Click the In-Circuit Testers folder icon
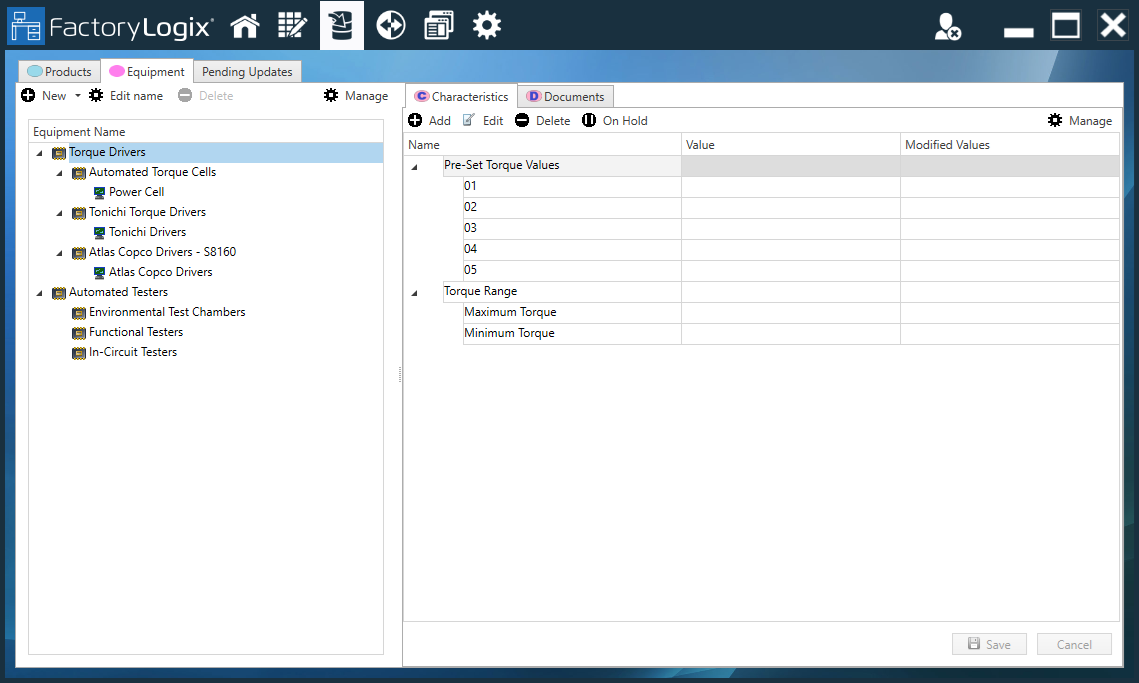 [x=79, y=353]
